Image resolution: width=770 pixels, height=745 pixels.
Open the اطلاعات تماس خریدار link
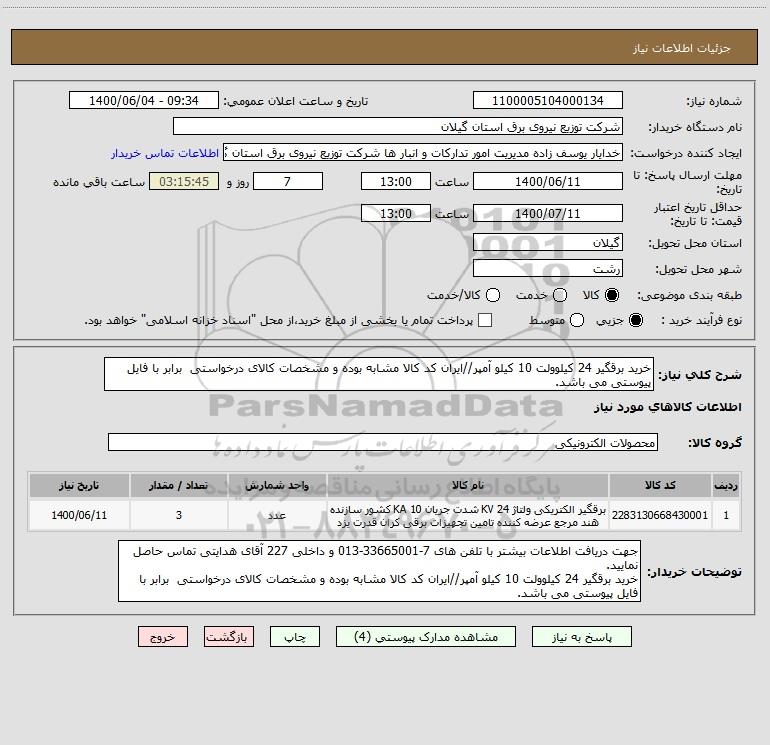[x=165, y=153]
